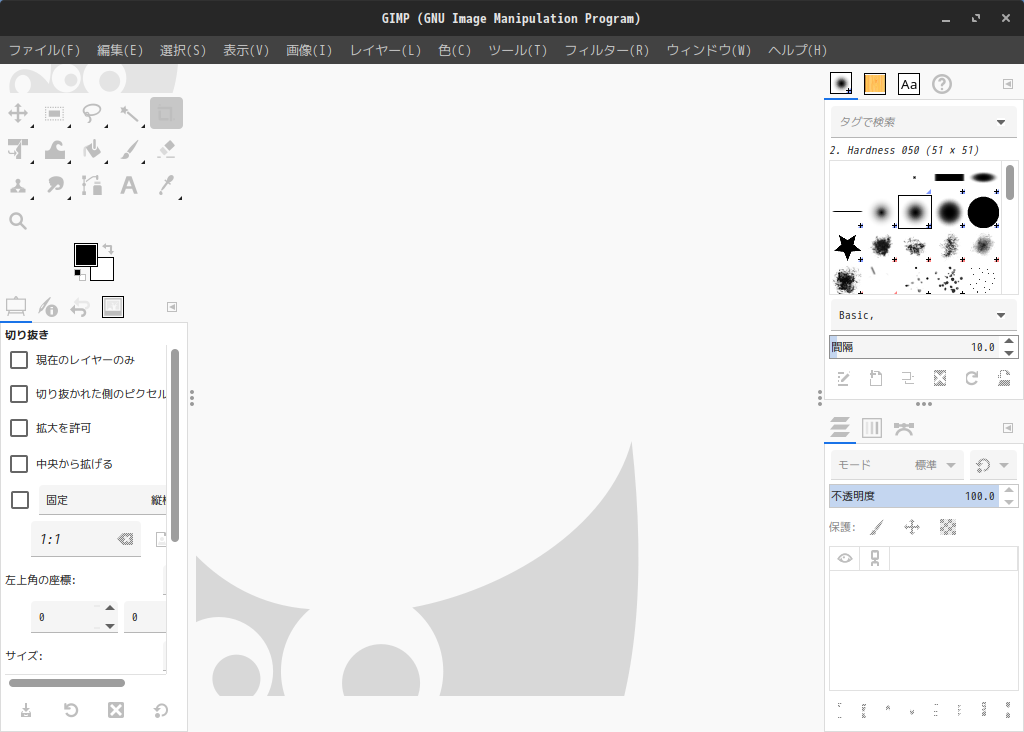Open the フィルター(R) menu

tap(606, 50)
